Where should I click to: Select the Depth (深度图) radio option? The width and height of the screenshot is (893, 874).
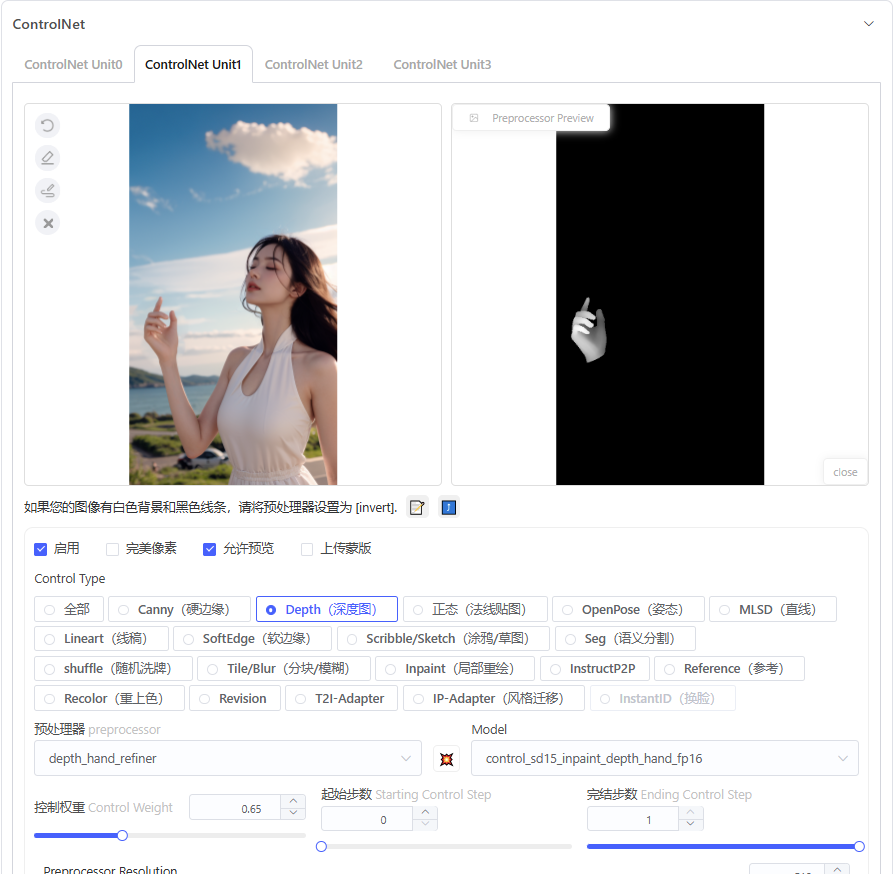pos(327,609)
